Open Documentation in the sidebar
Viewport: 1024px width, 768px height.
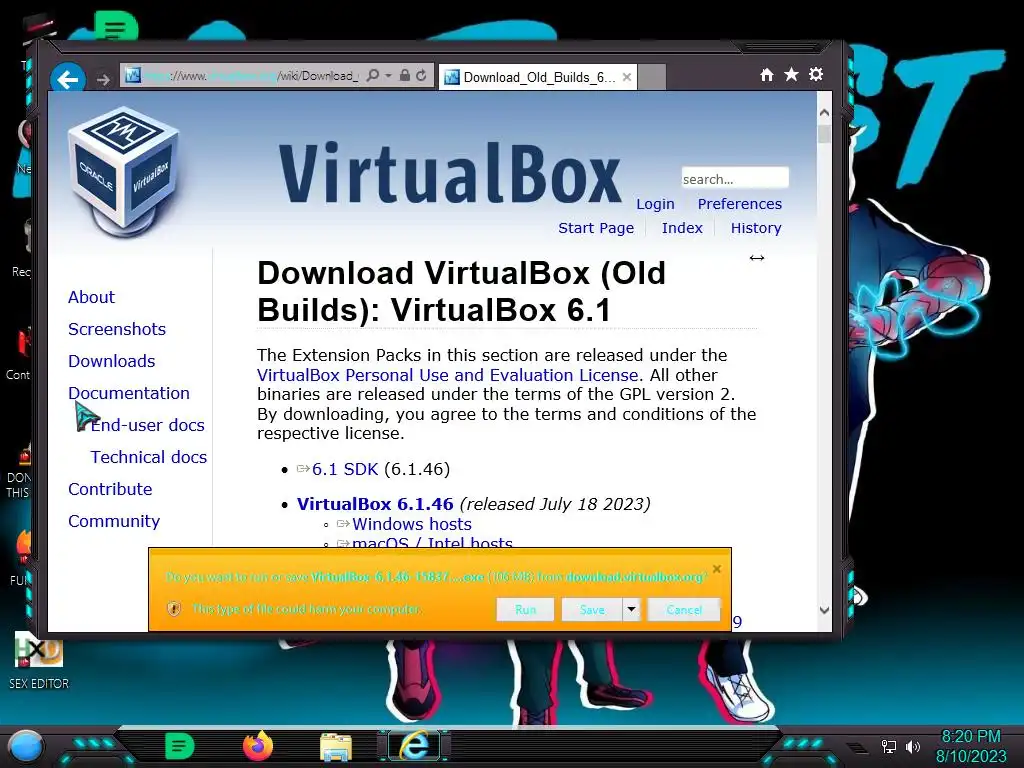[x=129, y=393]
